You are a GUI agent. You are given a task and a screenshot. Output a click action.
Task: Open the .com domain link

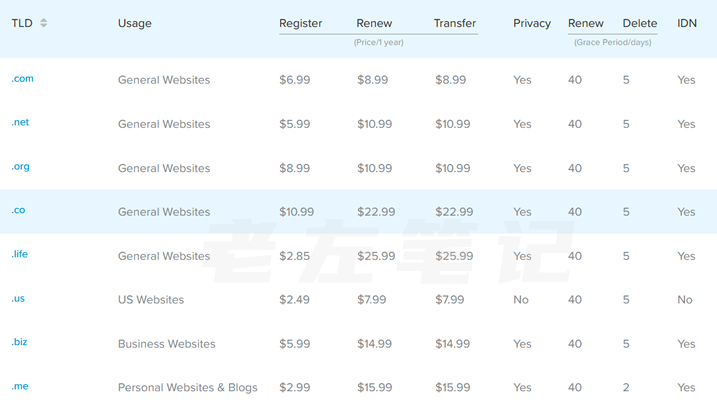click(22, 79)
